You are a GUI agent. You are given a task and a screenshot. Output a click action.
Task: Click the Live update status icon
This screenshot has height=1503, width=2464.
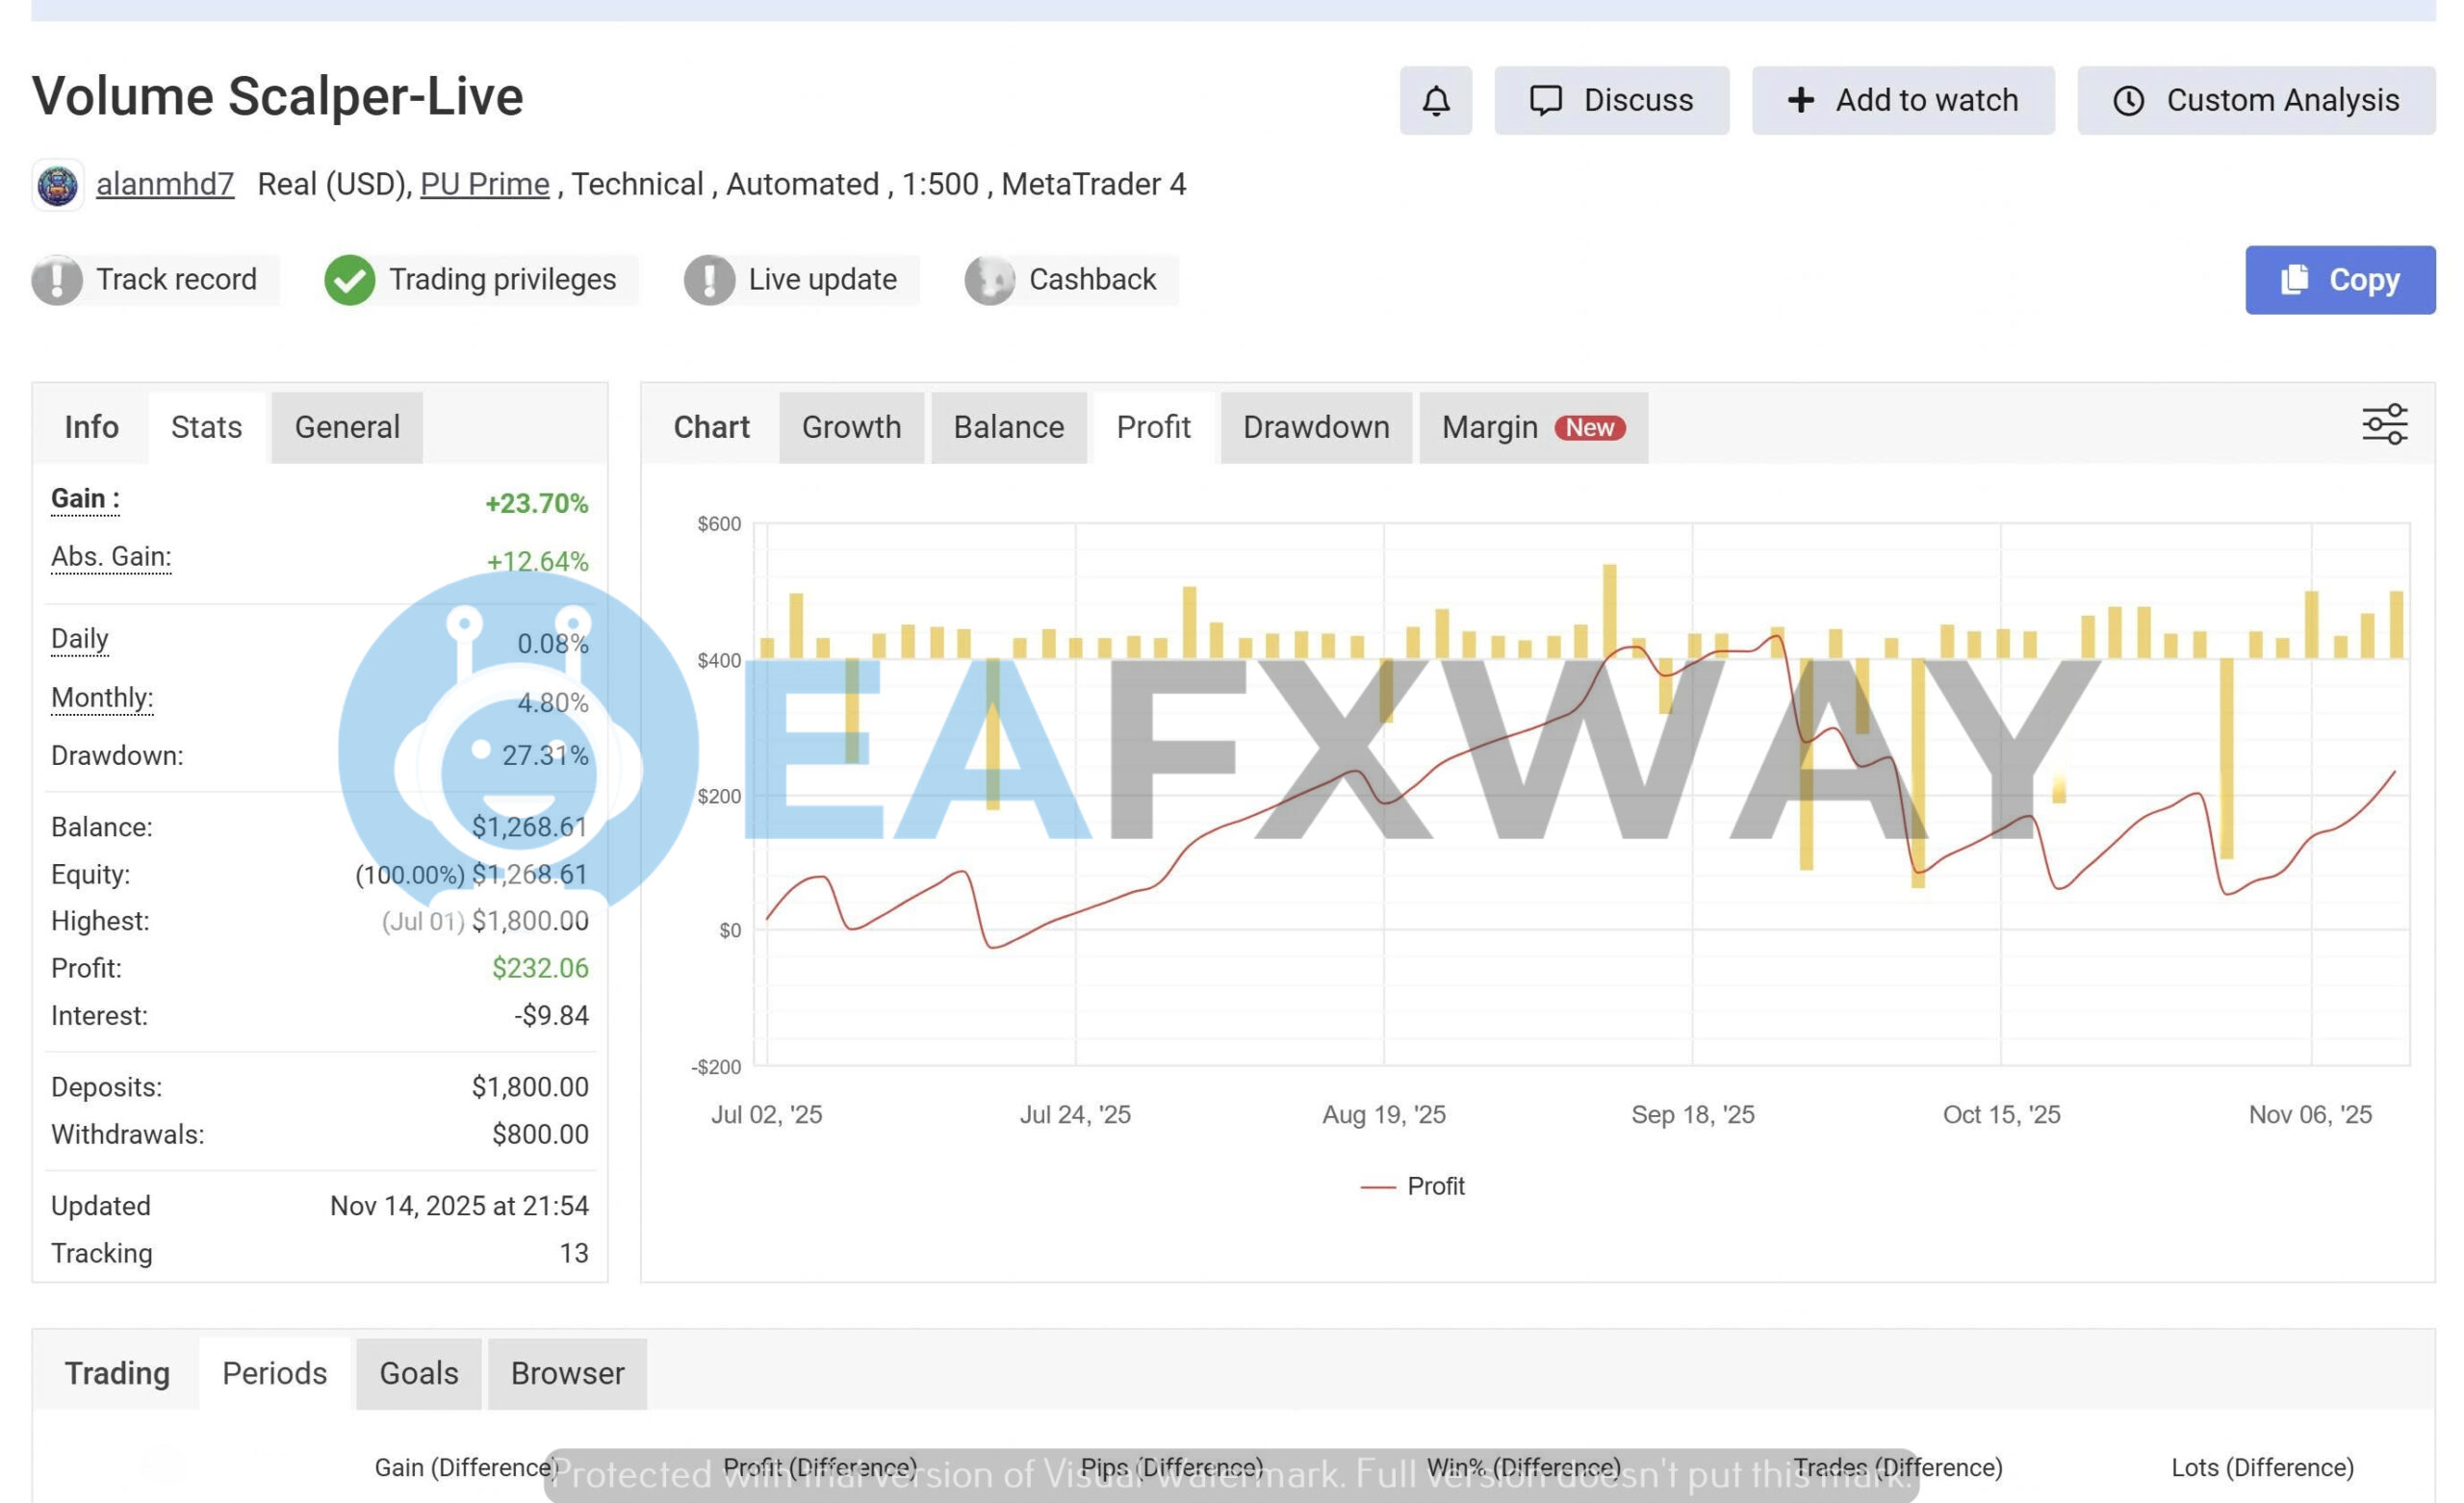tap(709, 280)
